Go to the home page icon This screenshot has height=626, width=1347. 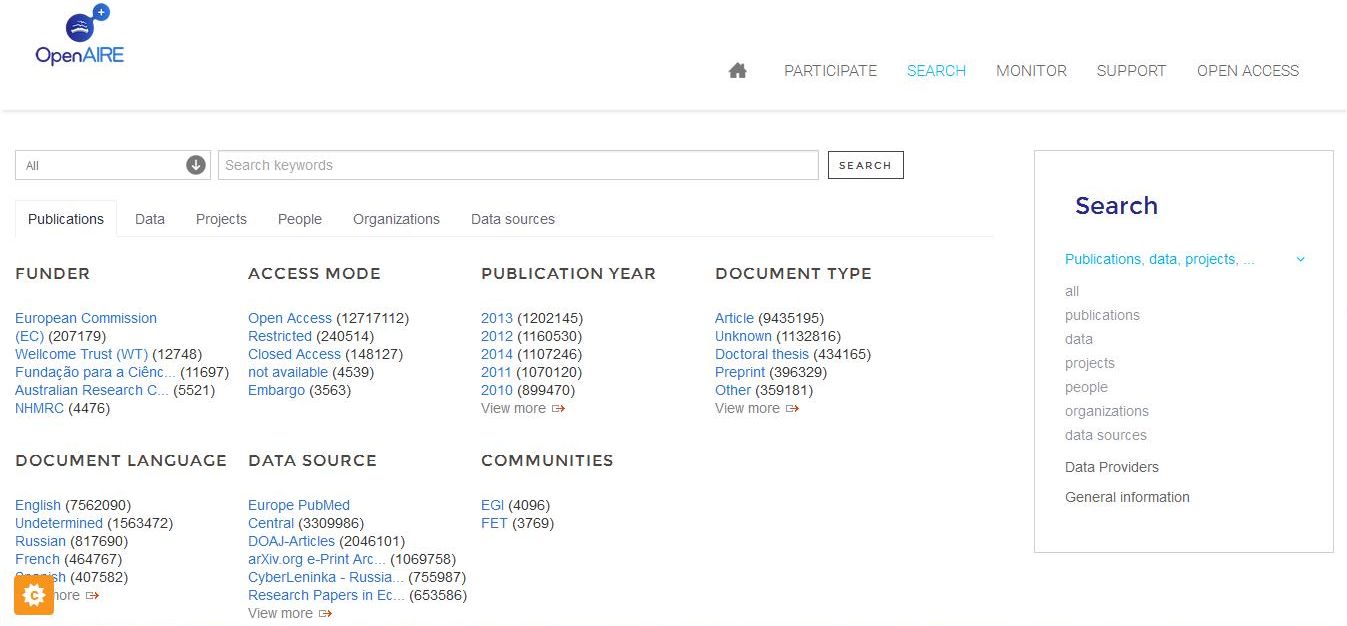point(738,71)
